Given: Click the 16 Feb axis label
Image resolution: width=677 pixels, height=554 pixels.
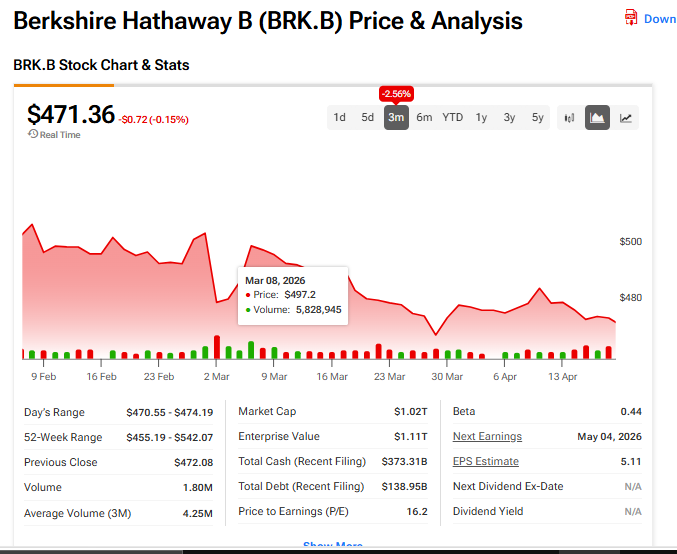Looking at the screenshot, I should [x=101, y=377].
